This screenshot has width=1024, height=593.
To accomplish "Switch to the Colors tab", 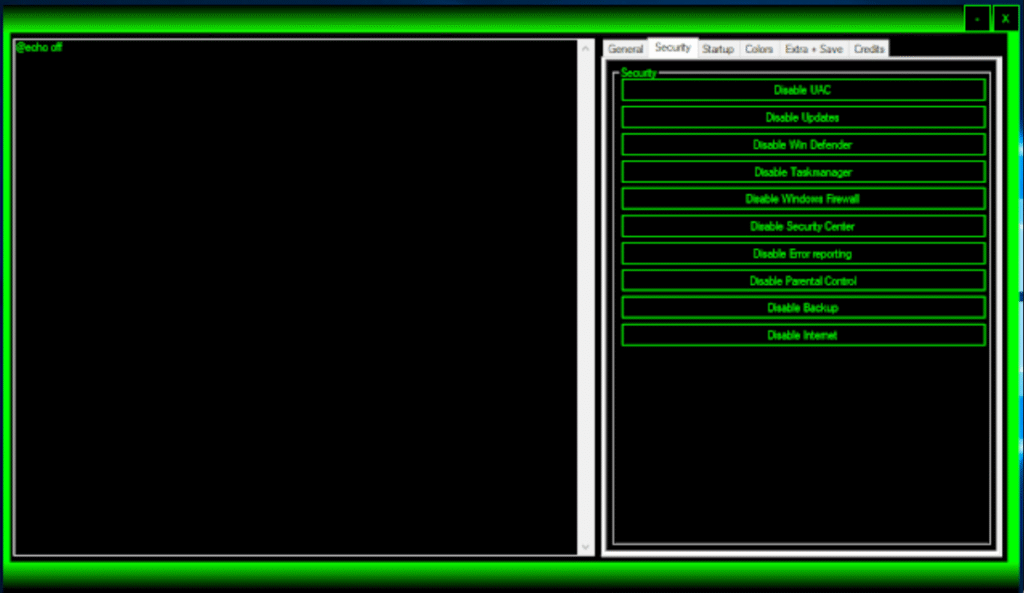I will click(759, 48).
